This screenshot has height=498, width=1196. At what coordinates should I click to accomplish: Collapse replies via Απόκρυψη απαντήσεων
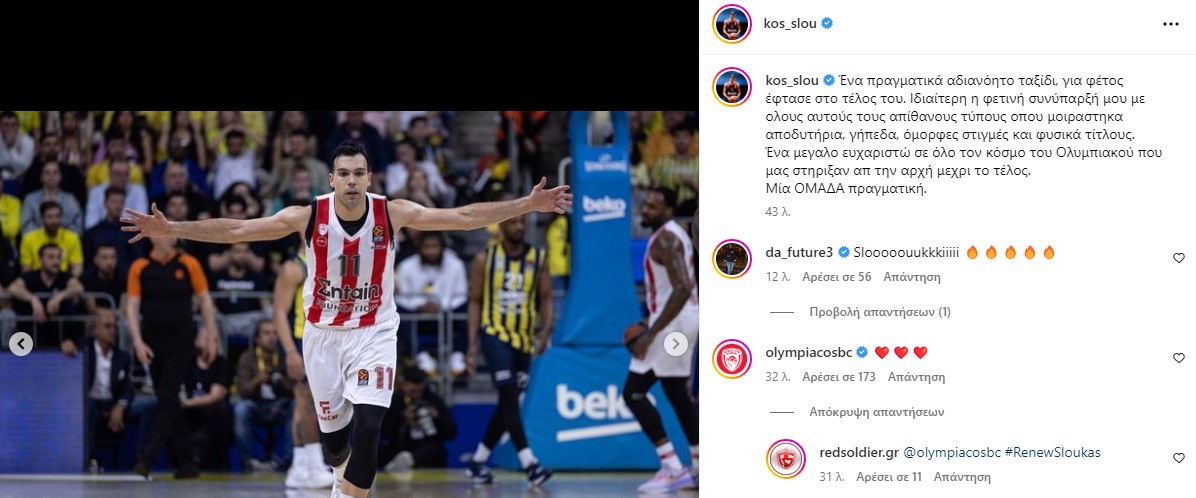pos(876,412)
